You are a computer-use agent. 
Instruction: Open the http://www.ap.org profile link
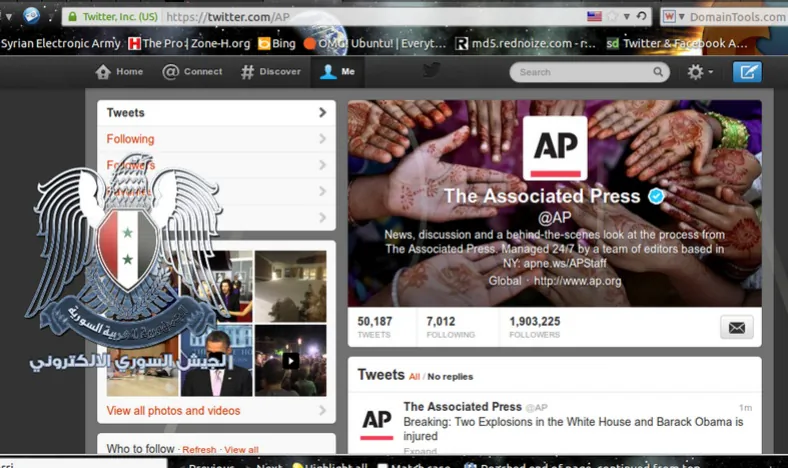pyautogui.click(x=577, y=281)
